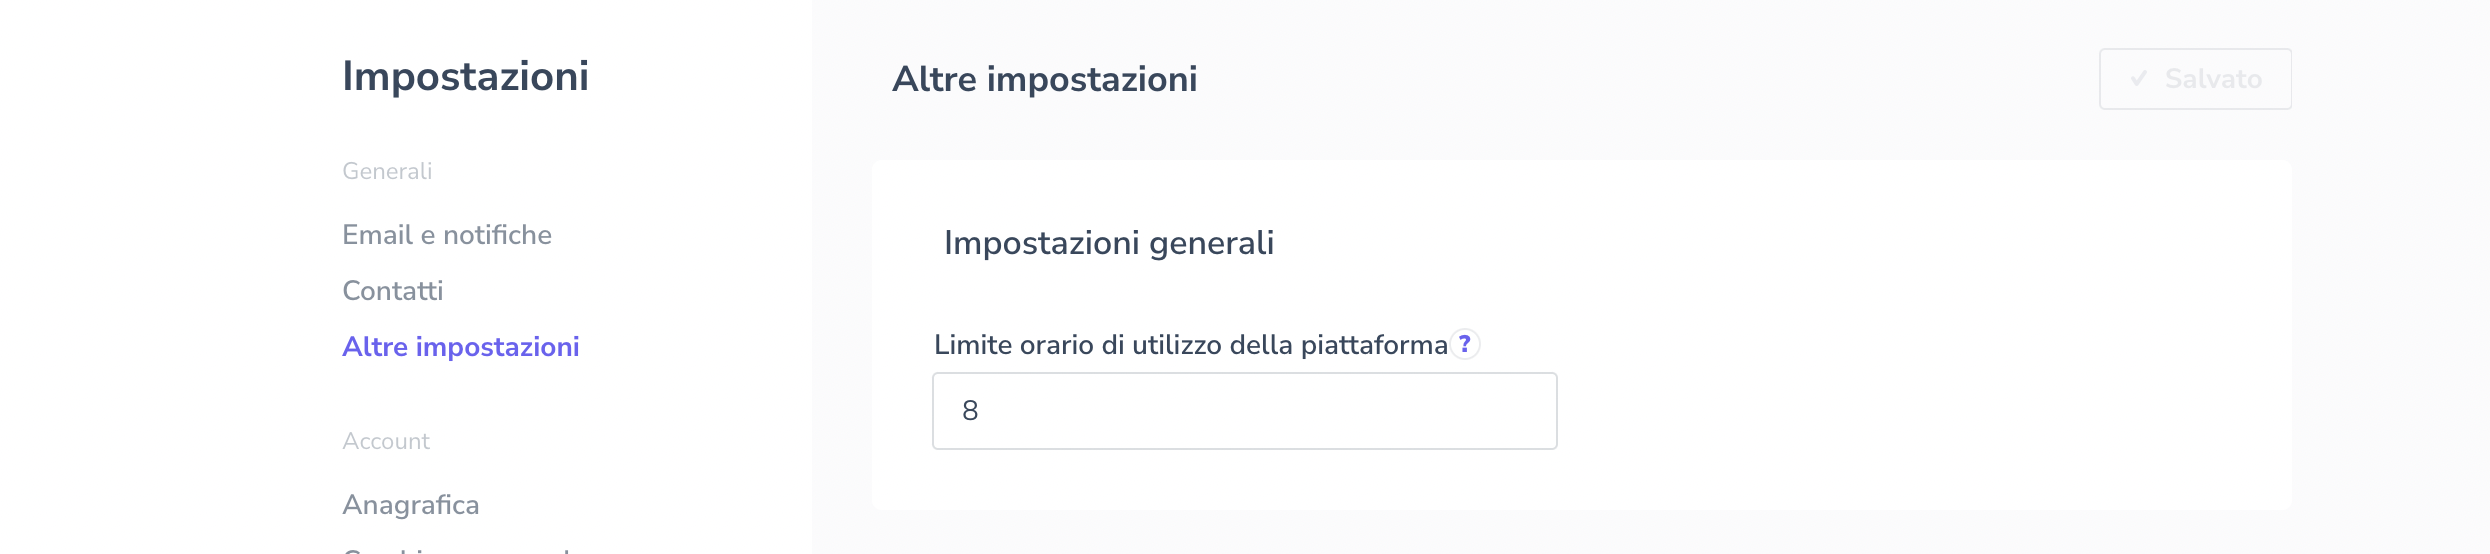The image size is (2490, 554).
Task: Click the word notifiche in sidebar
Action: (498, 235)
